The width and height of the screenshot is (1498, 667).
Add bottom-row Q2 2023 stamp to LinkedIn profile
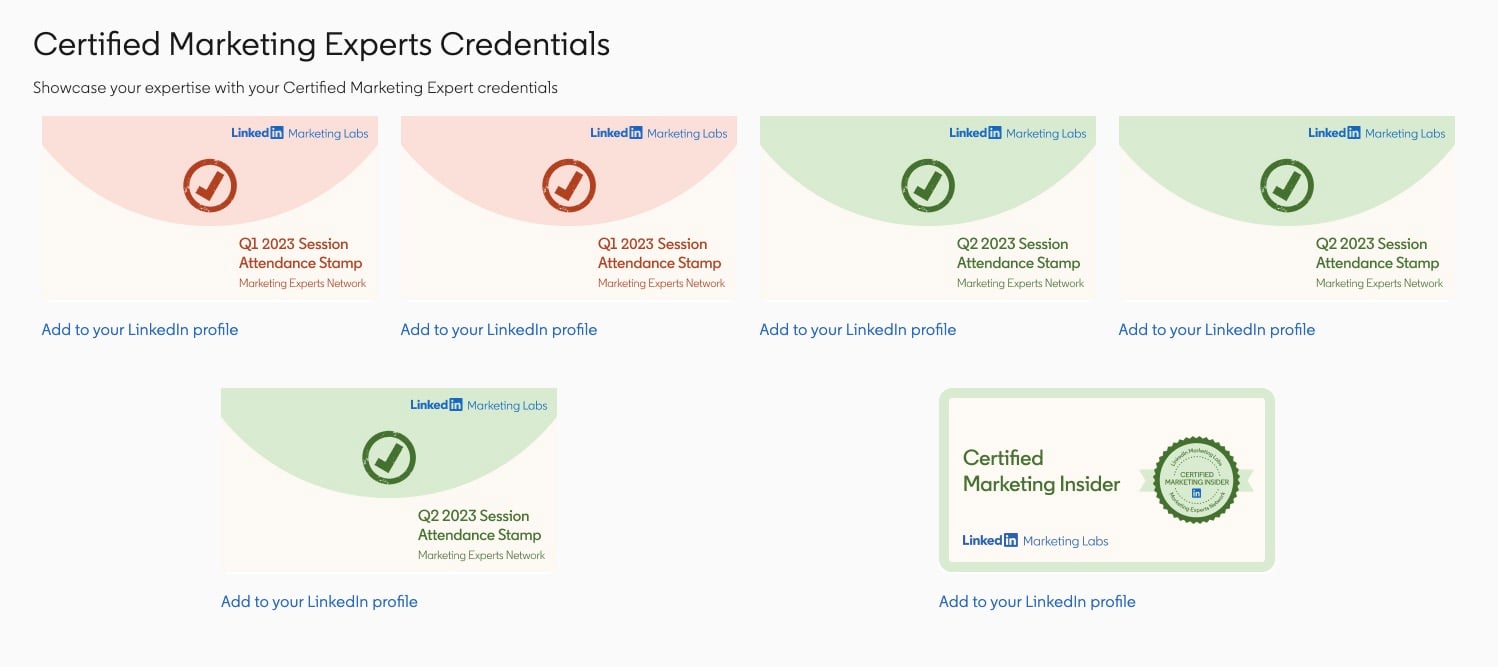(319, 601)
